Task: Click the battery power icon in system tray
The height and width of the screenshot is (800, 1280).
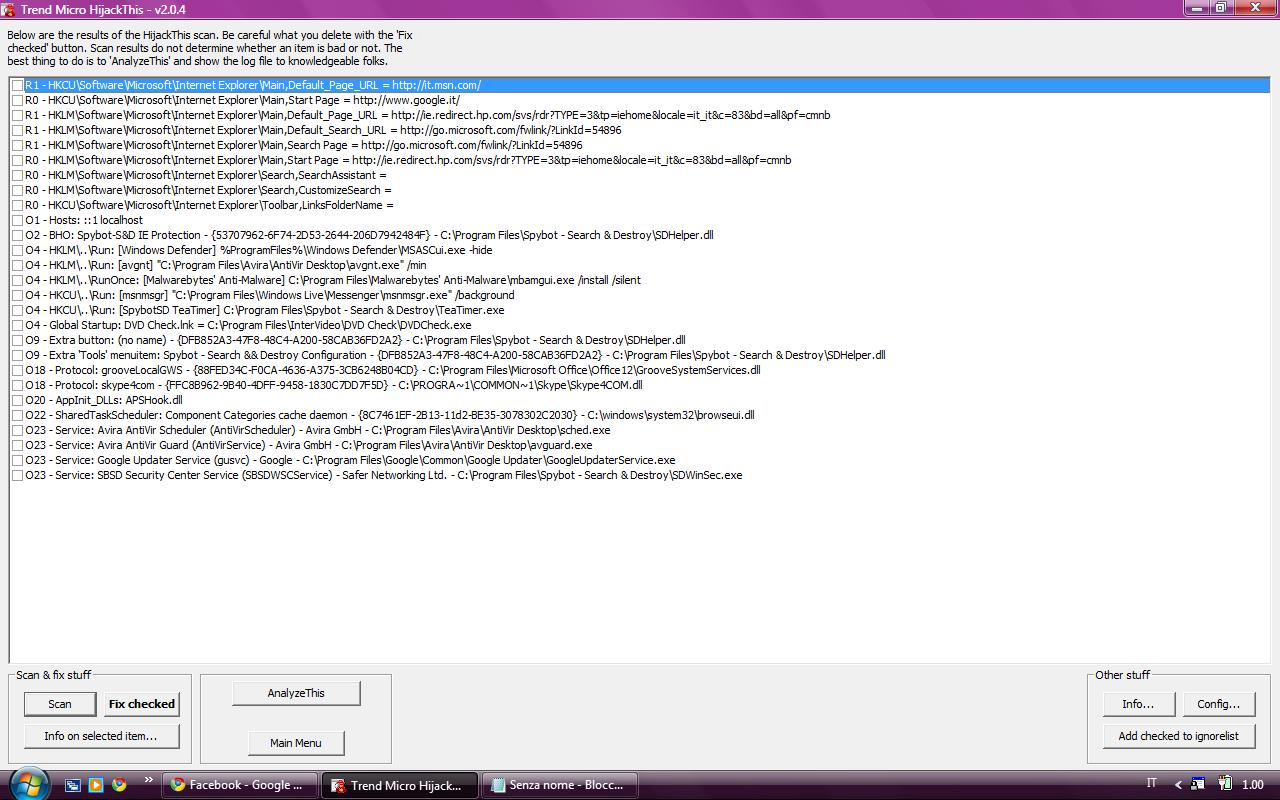Action: 1225,785
